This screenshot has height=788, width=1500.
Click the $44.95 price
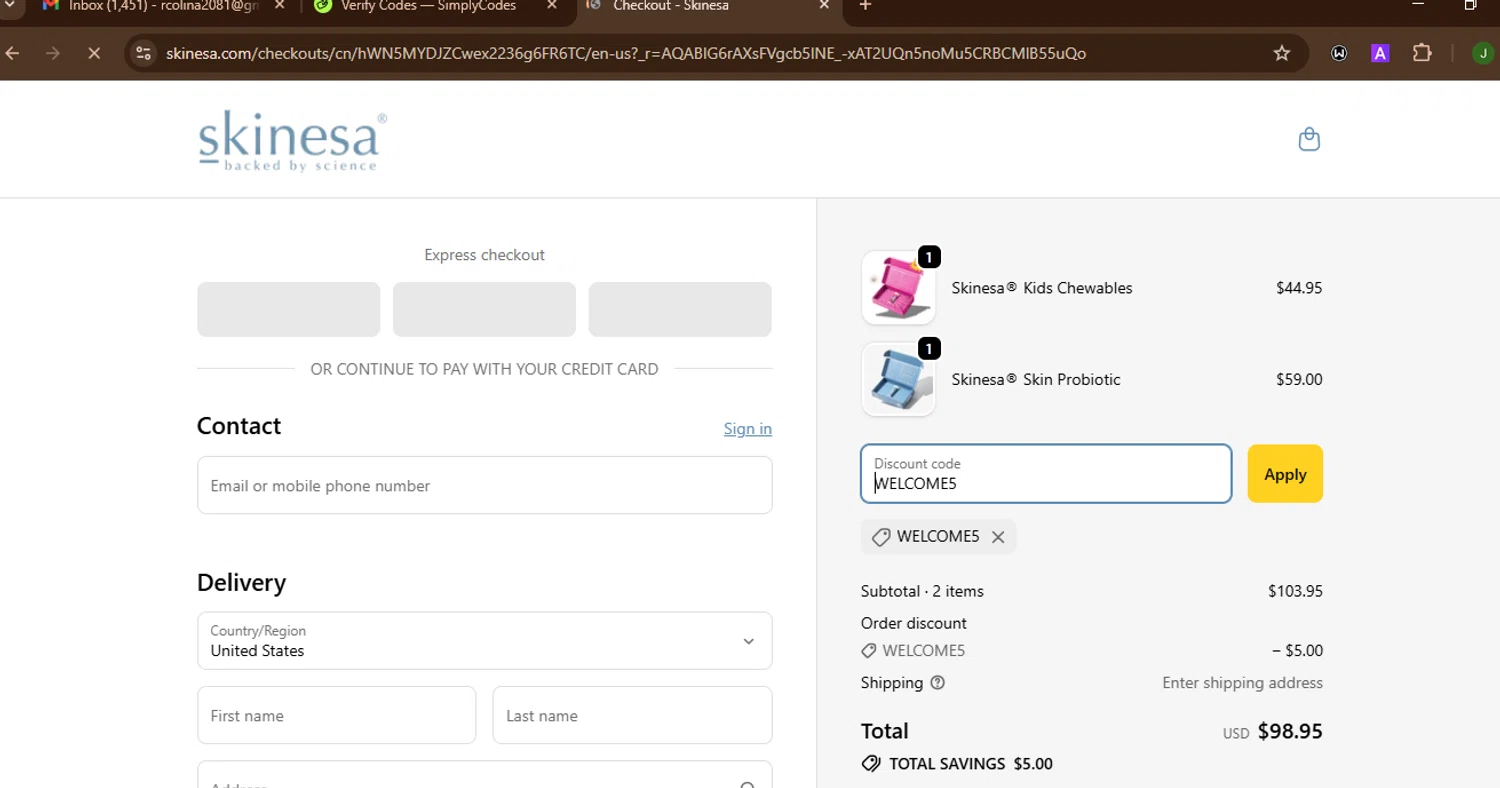[x=1299, y=288]
